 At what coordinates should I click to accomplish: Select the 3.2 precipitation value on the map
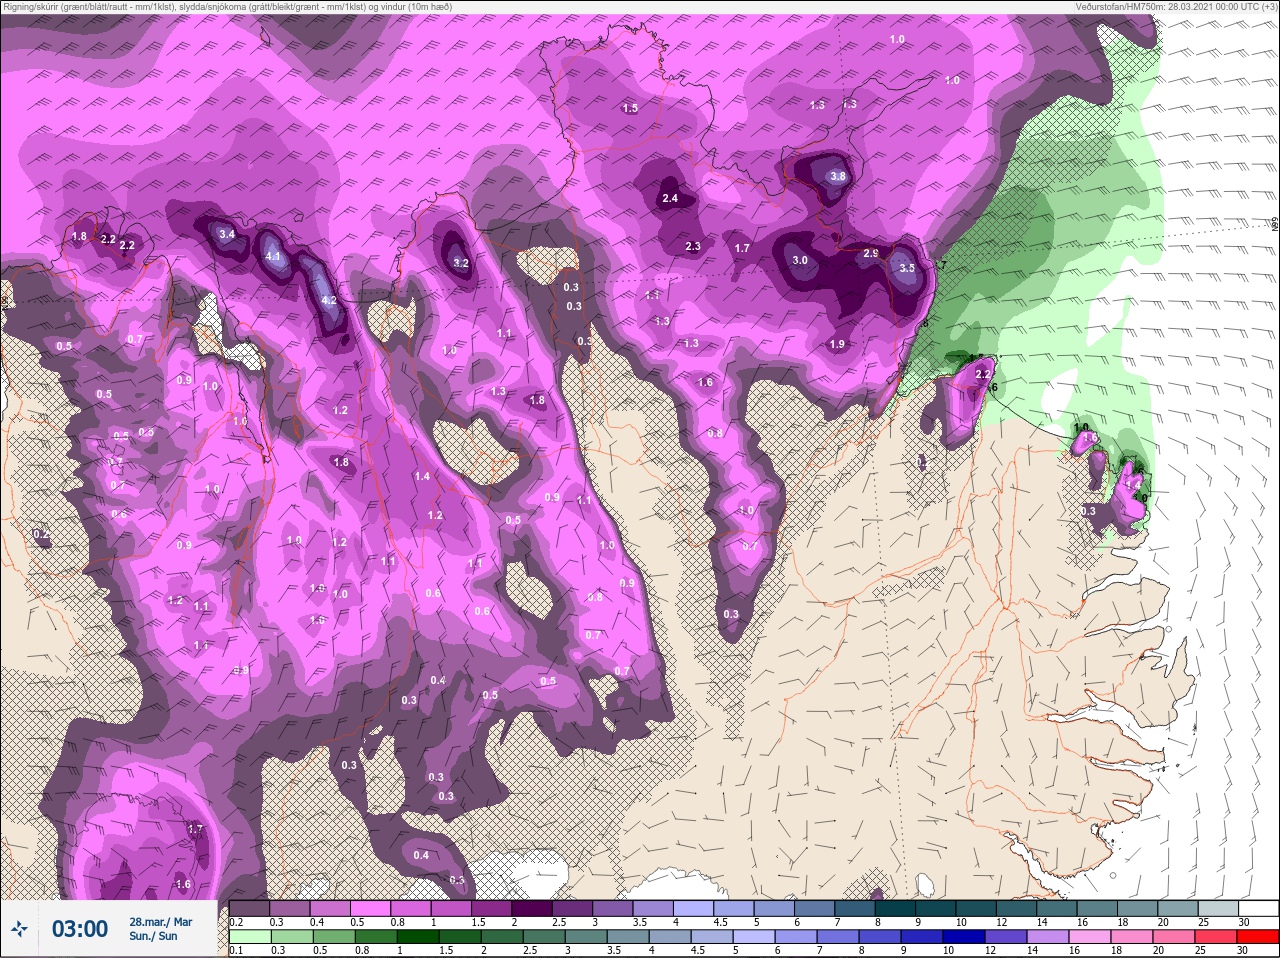click(x=461, y=264)
